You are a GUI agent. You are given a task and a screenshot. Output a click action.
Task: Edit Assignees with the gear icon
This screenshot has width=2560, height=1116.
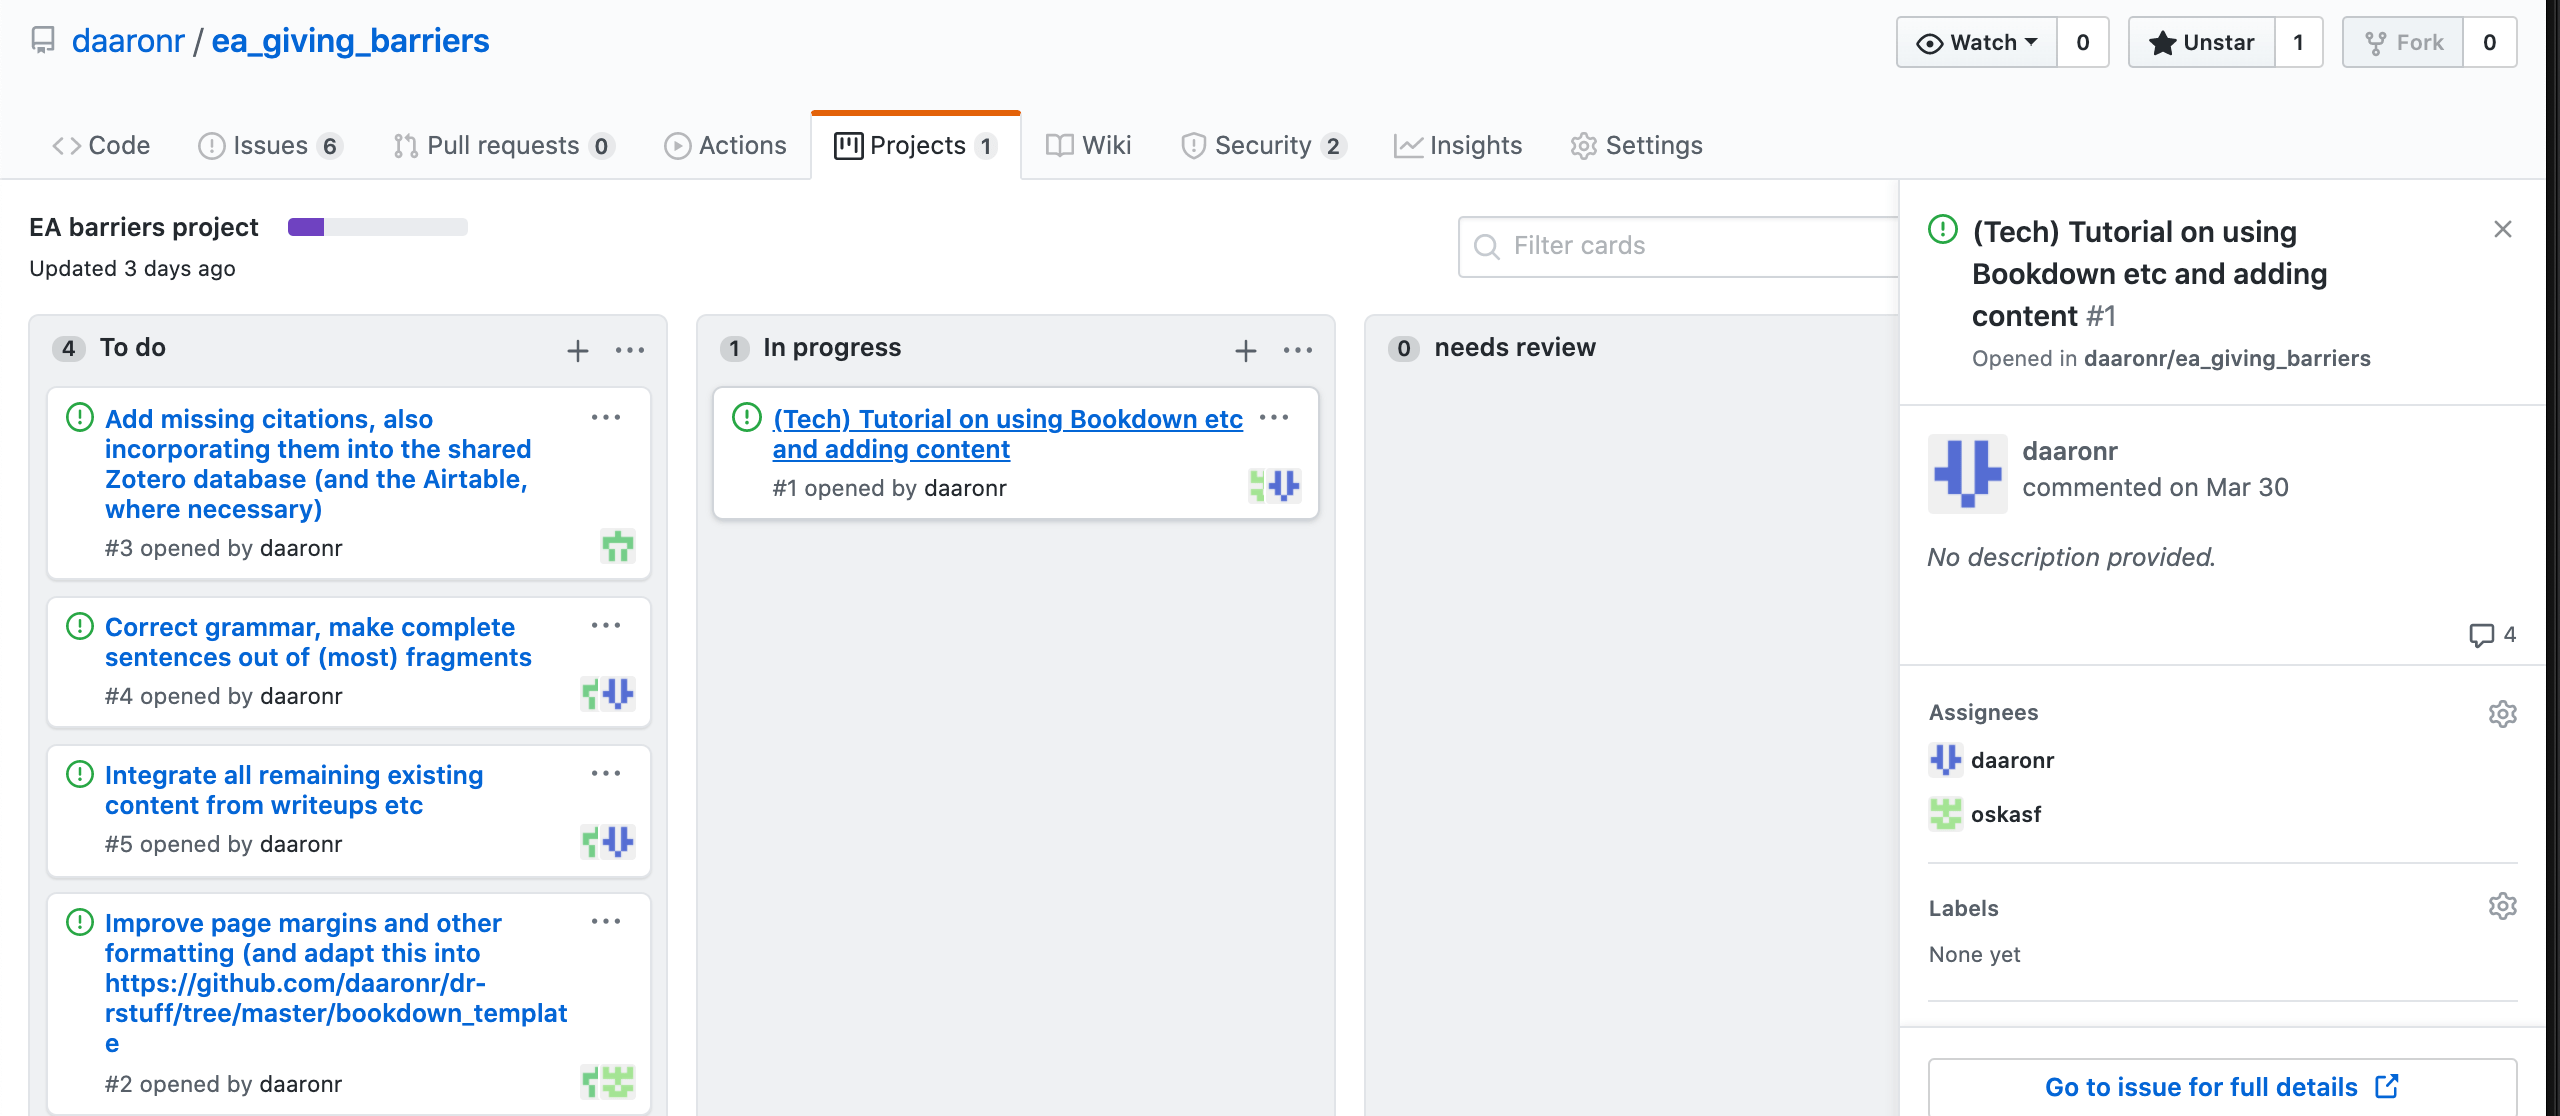[2503, 714]
